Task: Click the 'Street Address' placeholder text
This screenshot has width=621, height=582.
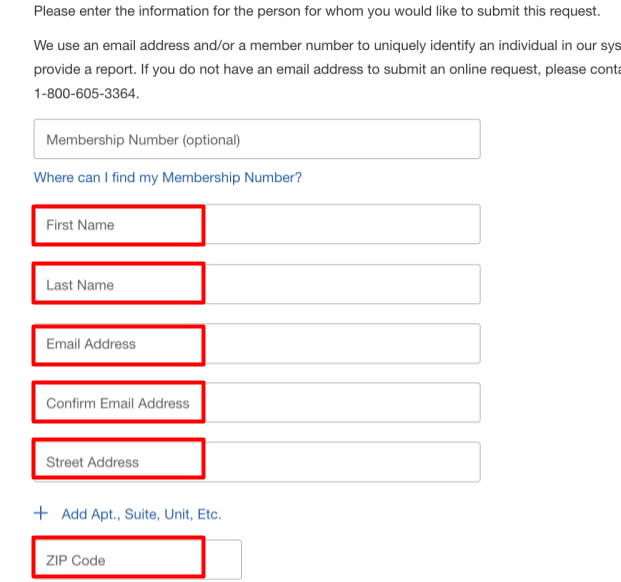Action: click(92, 462)
